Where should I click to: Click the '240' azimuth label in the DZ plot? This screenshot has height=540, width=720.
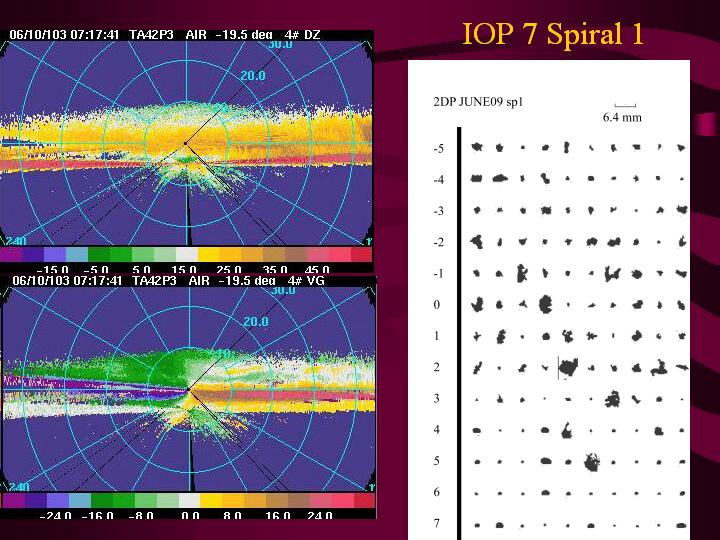[x=17, y=241]
